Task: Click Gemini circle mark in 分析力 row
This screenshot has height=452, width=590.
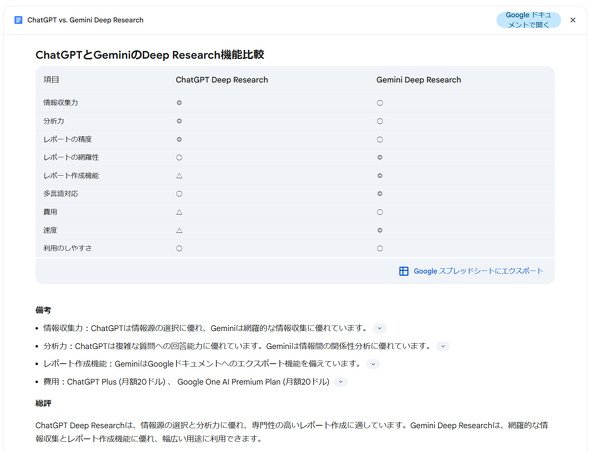Action: click(380, 121)
